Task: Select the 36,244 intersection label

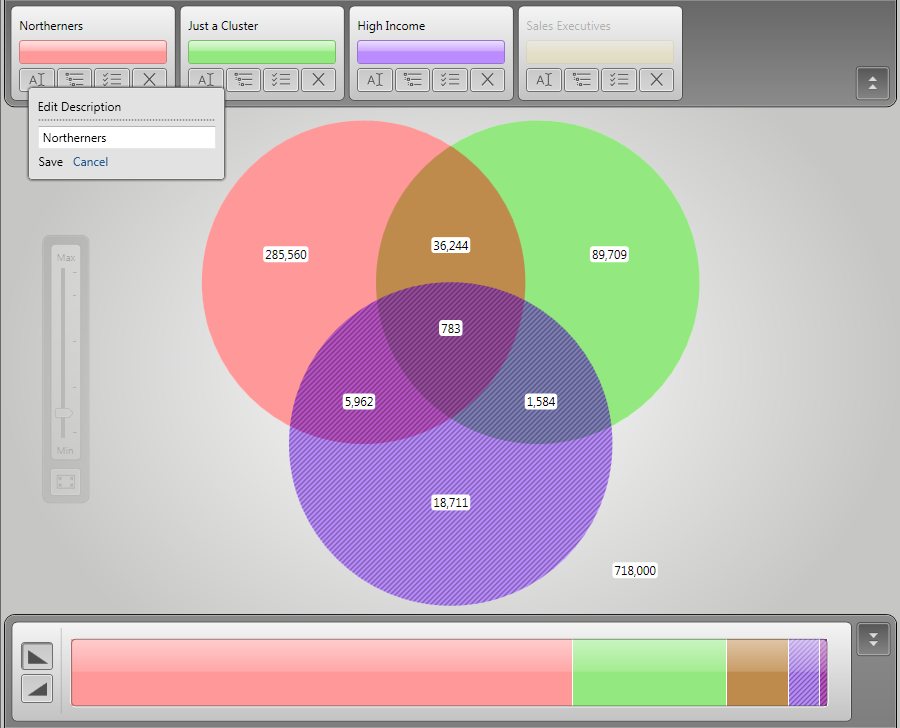Action: (451, 246)
